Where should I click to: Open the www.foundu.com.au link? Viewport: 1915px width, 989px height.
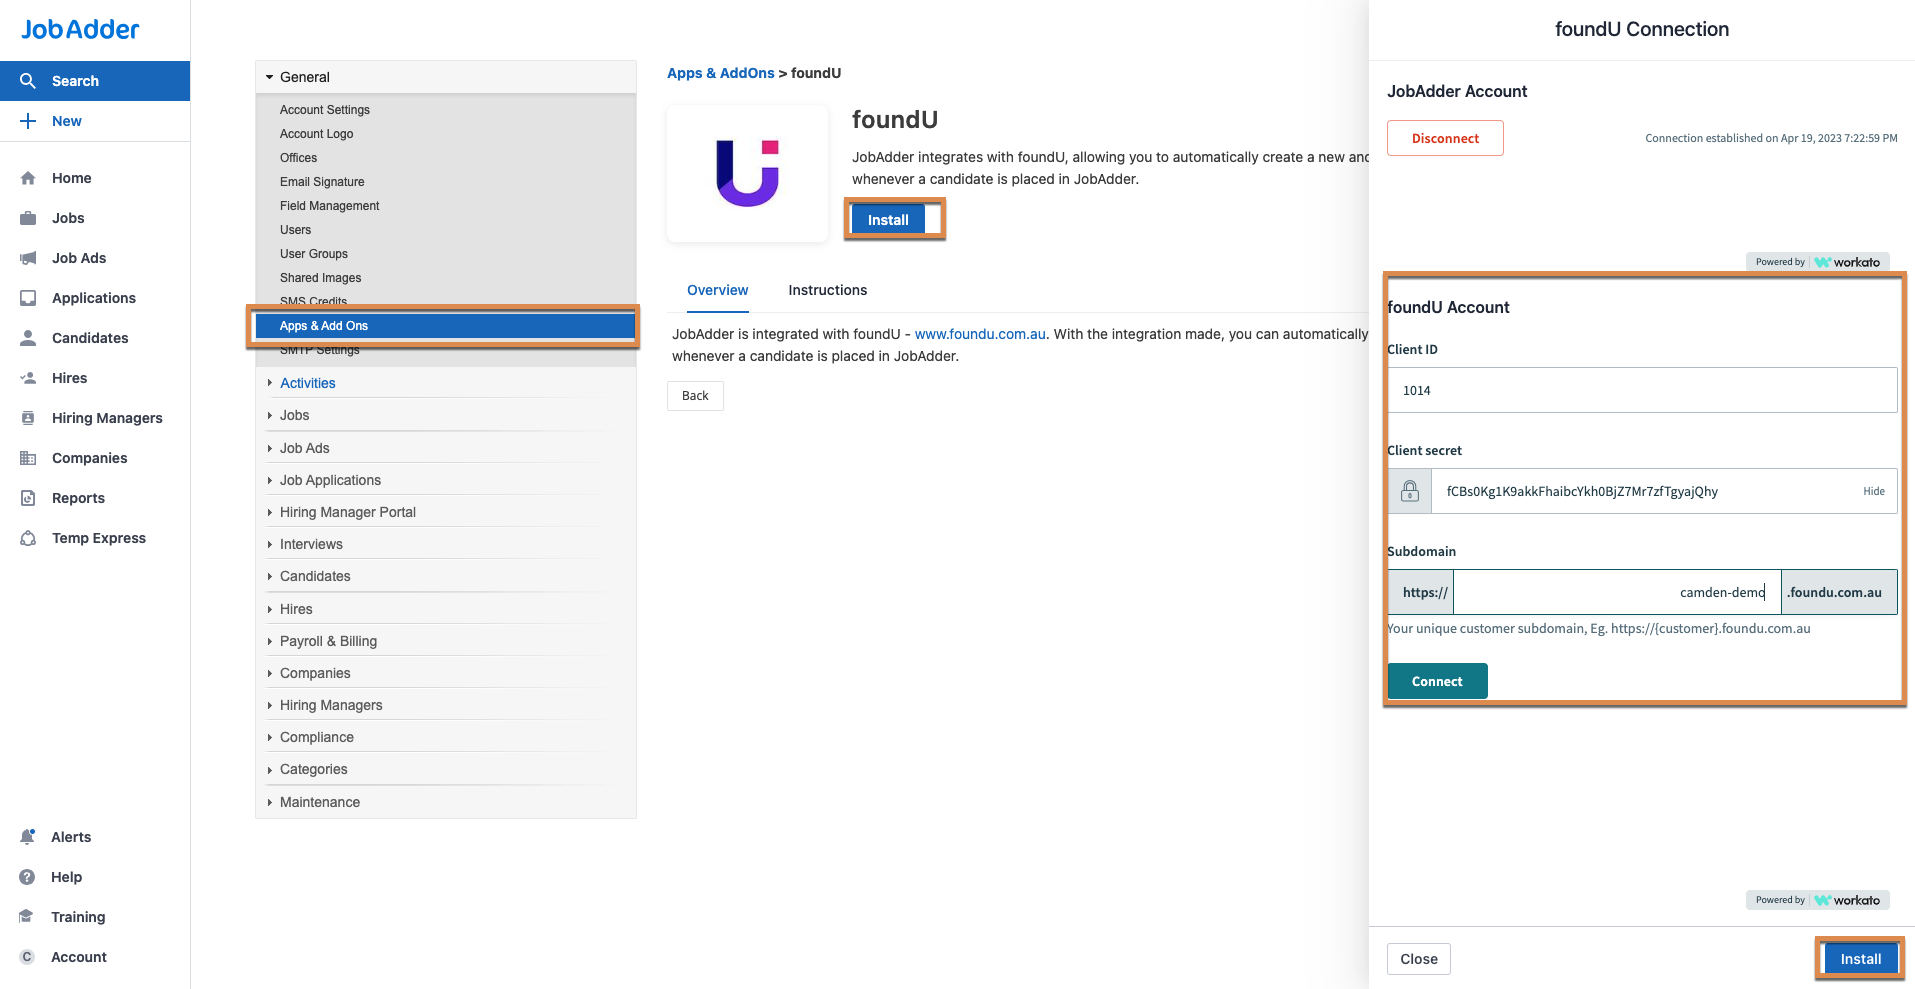(980, 334)
